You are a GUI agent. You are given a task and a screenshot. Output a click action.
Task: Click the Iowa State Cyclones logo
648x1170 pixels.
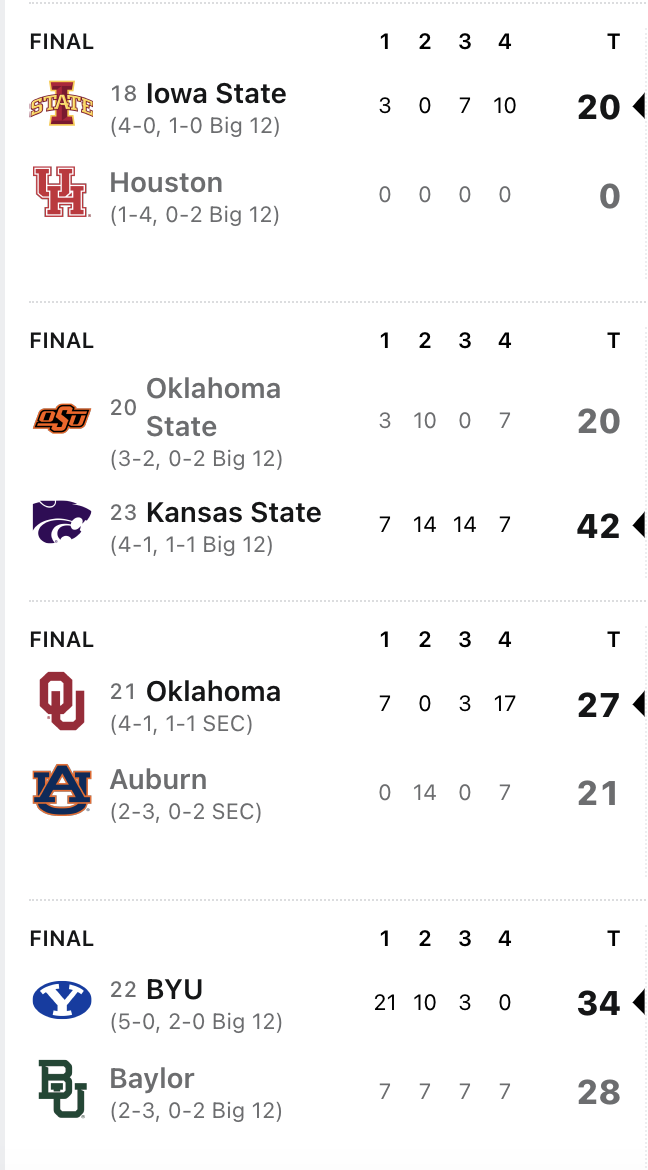click(x=61, y=103)
